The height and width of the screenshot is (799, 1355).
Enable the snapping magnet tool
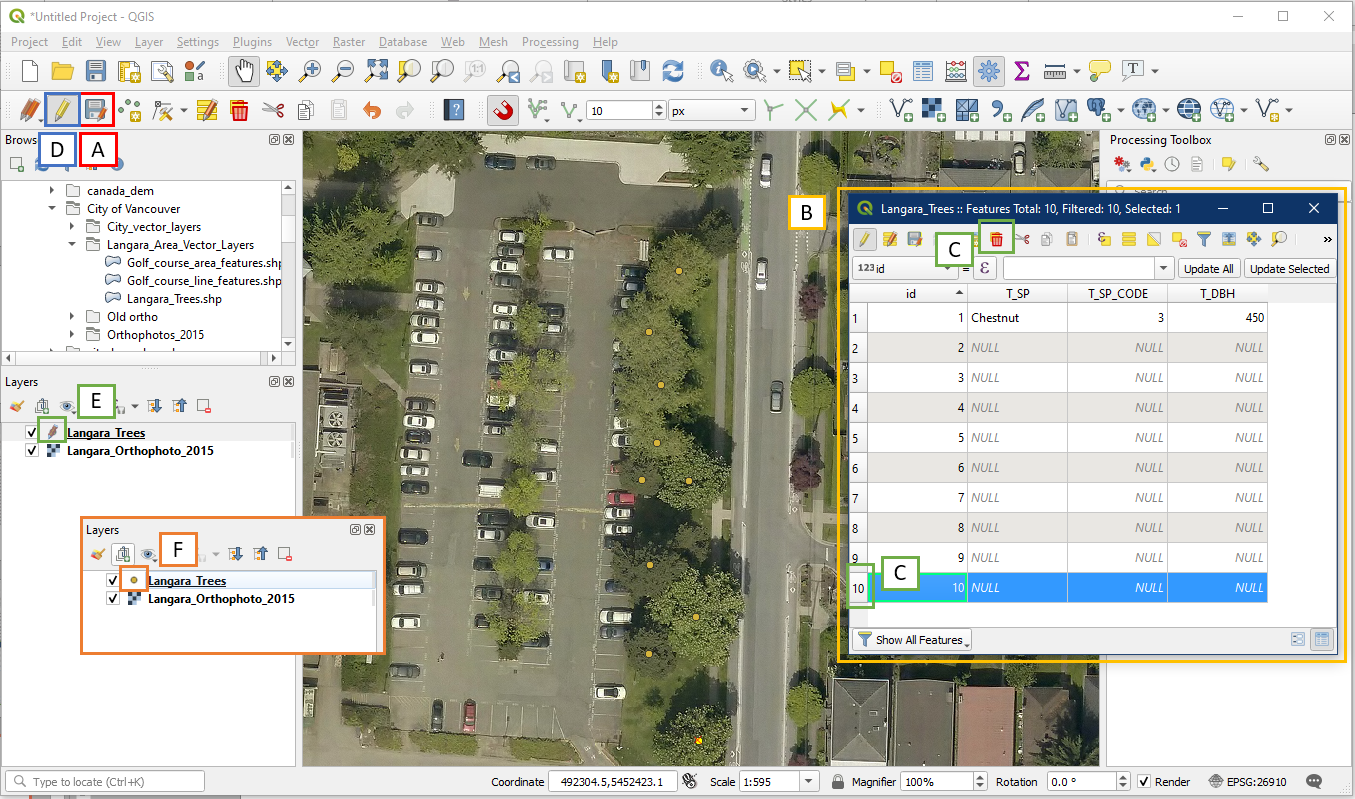[503, 110]
